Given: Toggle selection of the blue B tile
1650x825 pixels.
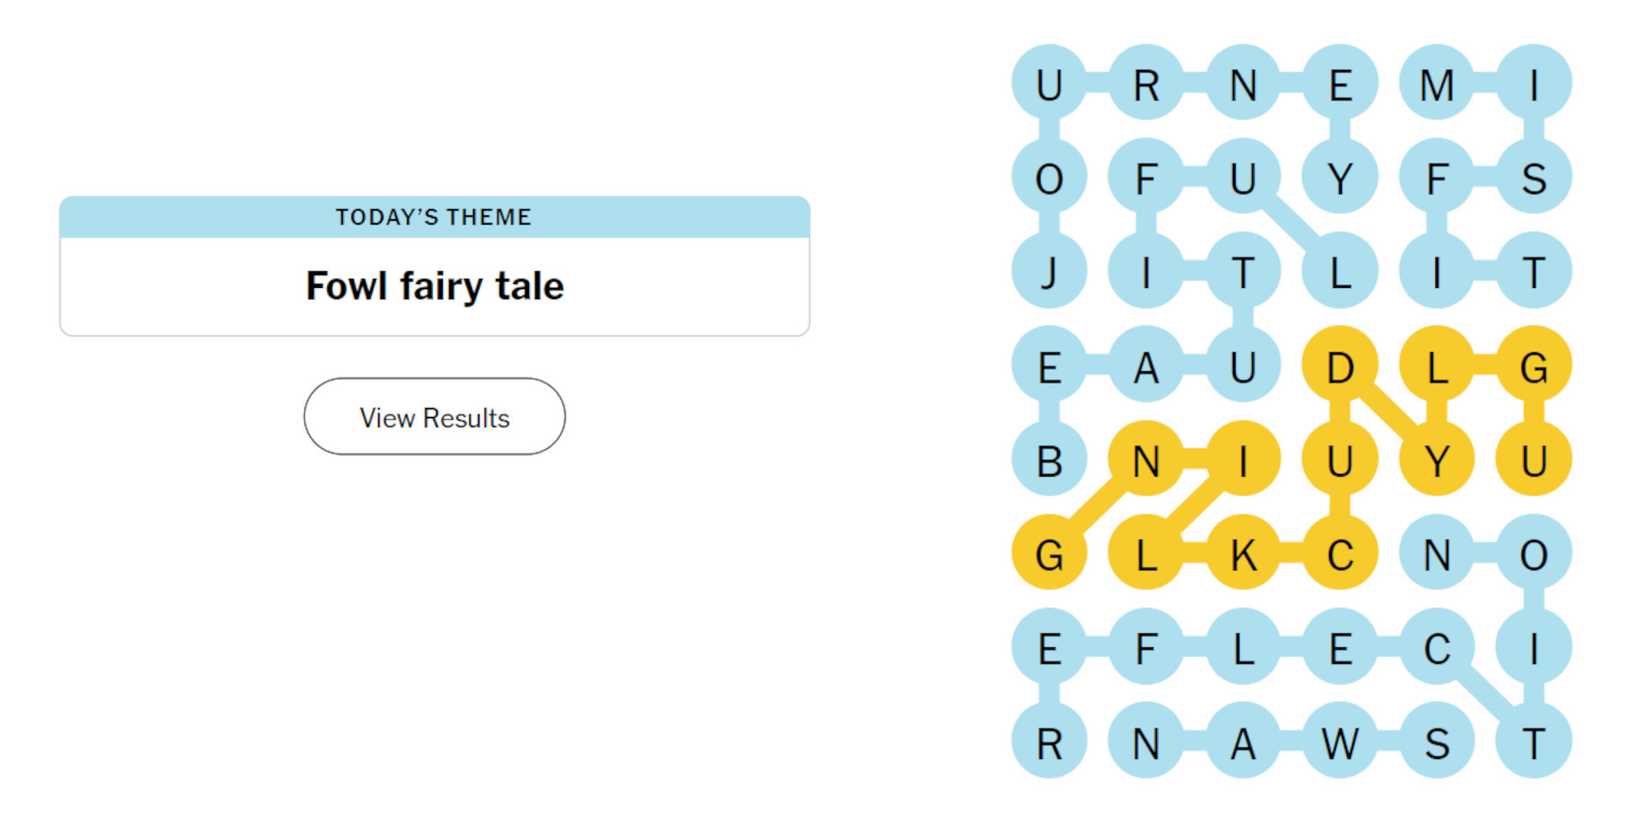Looking at the screenshot, I should [1050, 462].
